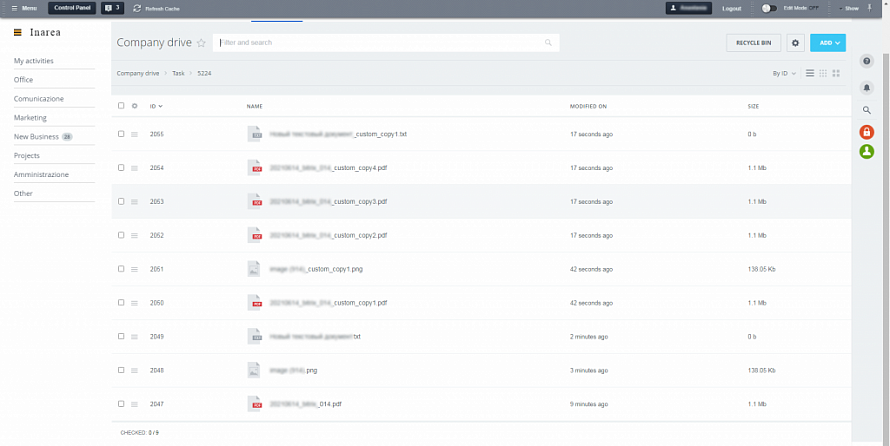This screenshot has width=890, height=446.
Task: Select Projects in the left menu
Action: pyautogui.click(x=27, y=155)
